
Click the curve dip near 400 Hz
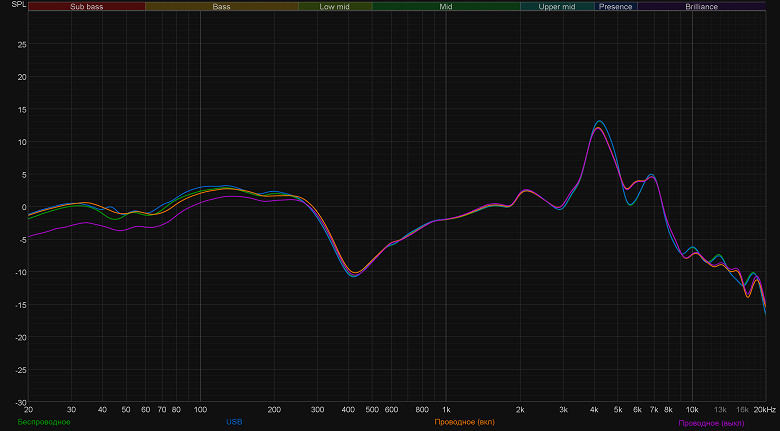coord(354,275)
